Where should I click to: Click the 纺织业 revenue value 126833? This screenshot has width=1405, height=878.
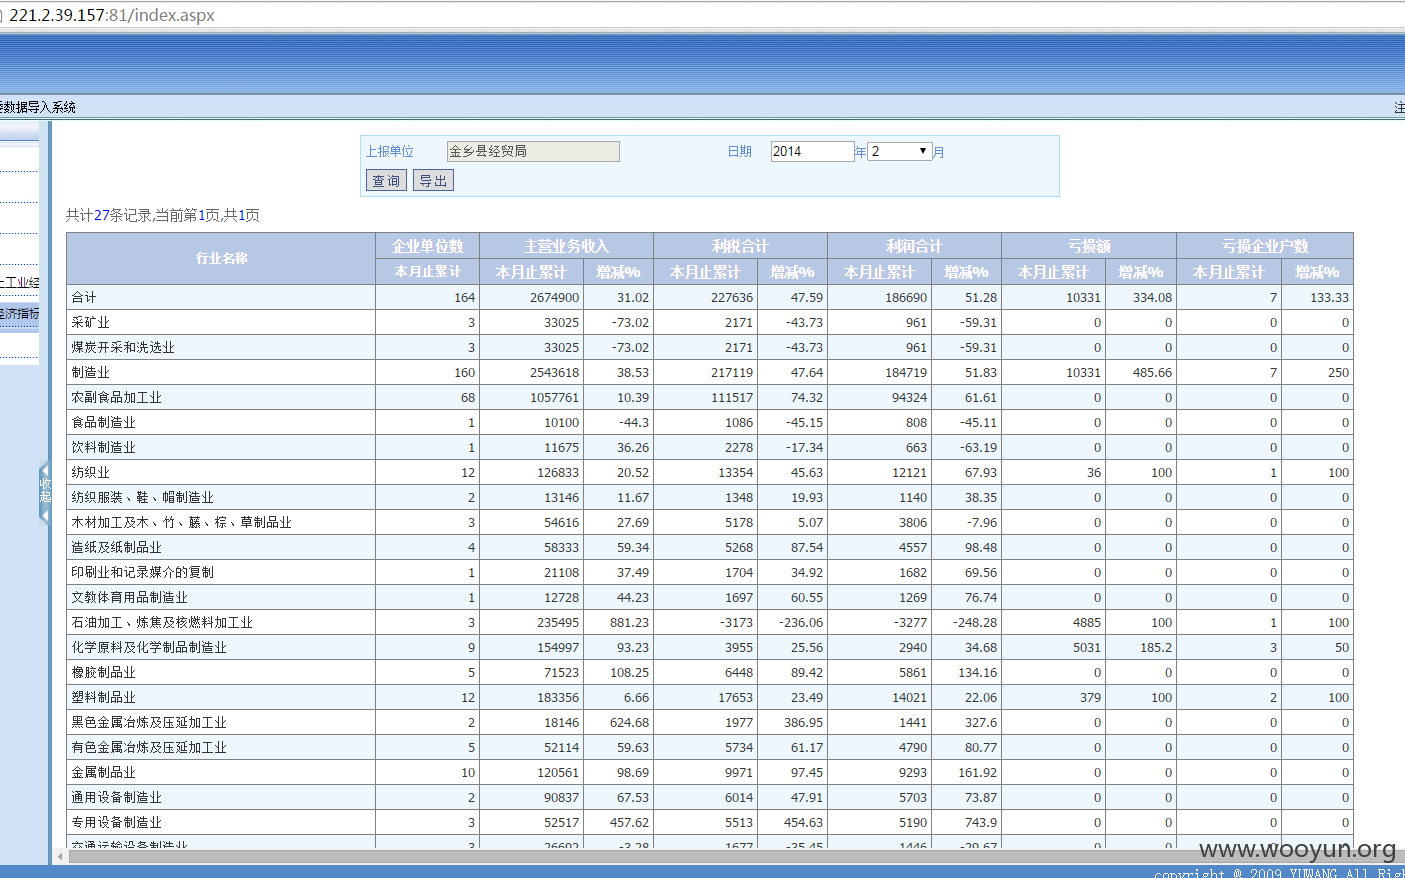coord(558,472)
